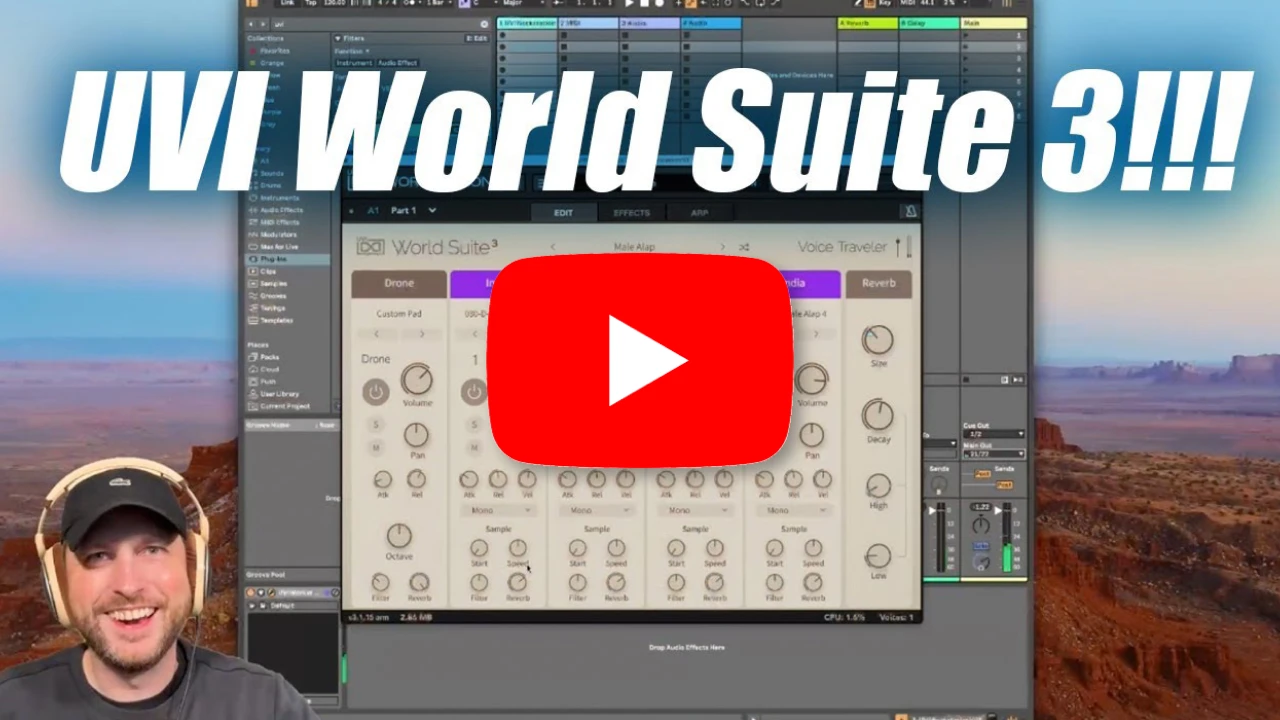
Task: Open Templates category in Ableton browser
Action: pos(276,320)
